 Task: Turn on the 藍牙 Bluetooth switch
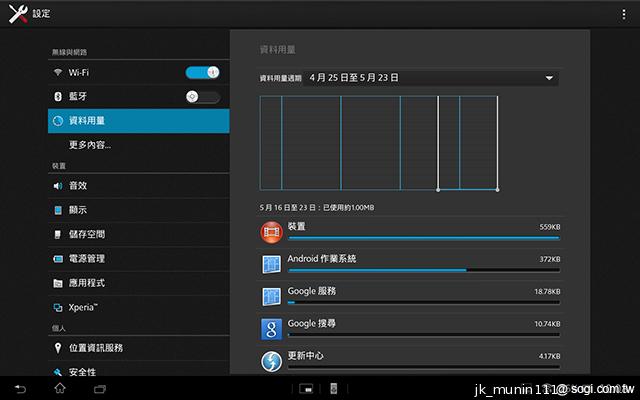(202, 97)
